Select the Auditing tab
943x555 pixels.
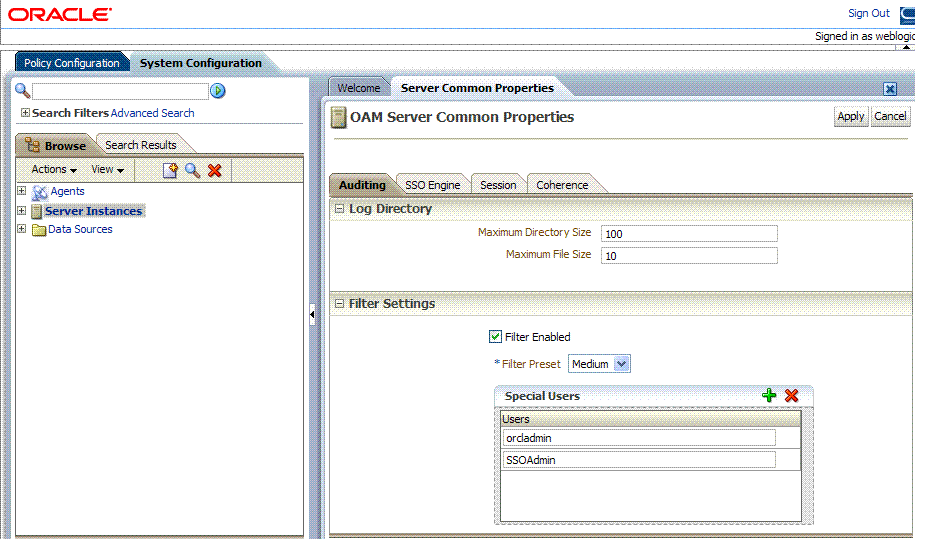click(x=362, y=185)
